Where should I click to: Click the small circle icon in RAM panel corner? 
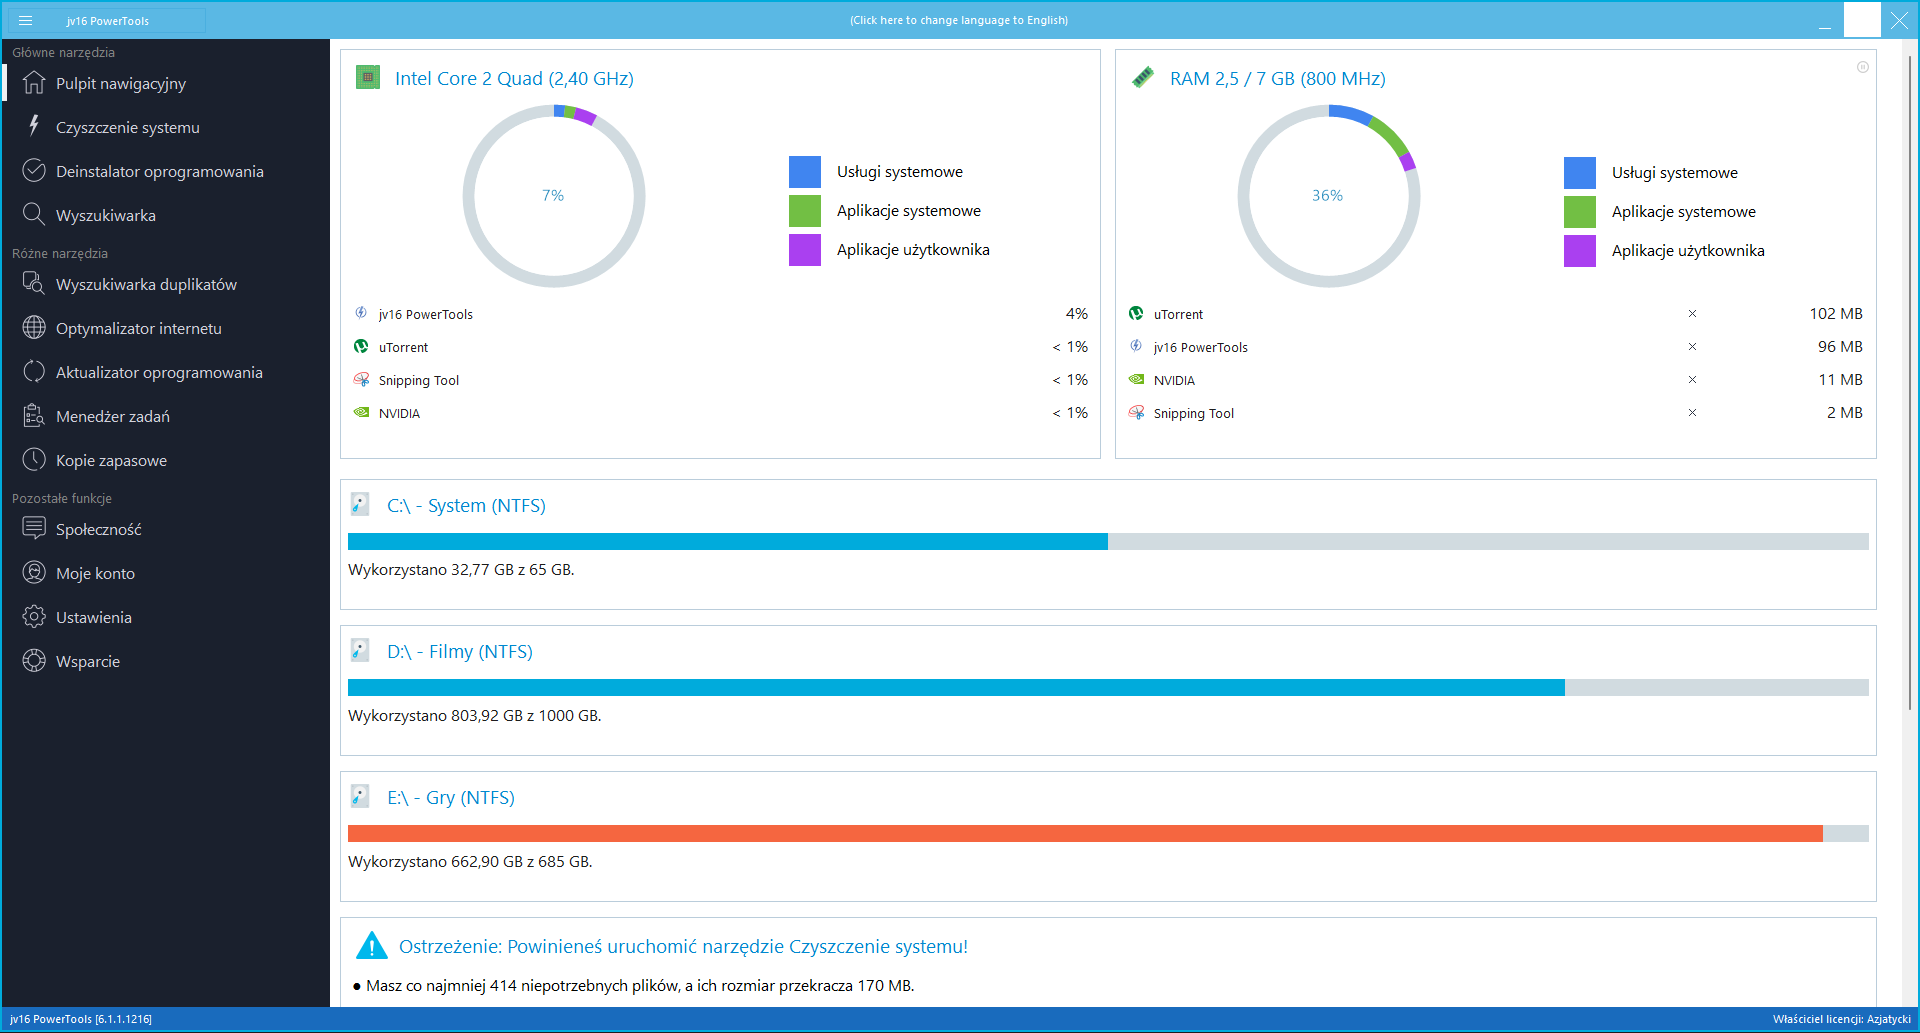1863,67
